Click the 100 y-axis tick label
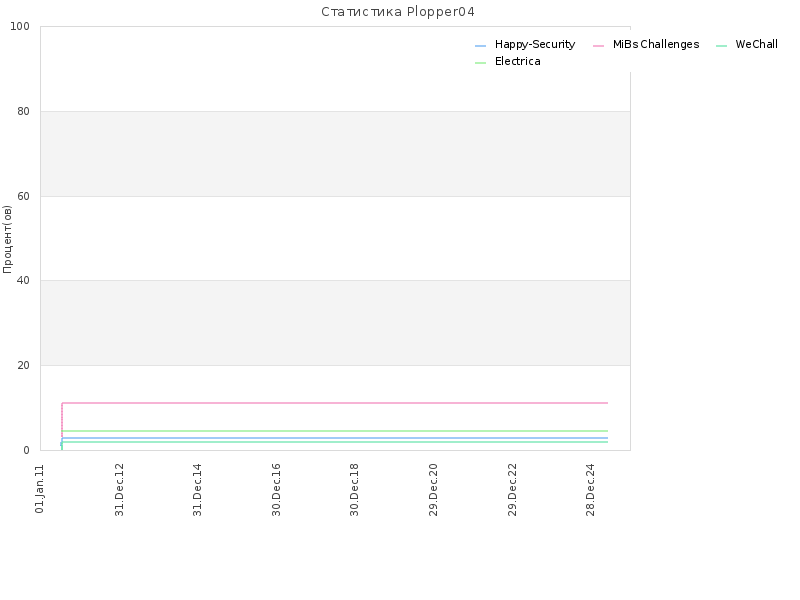Viewport: 800px width, 600px height. (20, 27)
